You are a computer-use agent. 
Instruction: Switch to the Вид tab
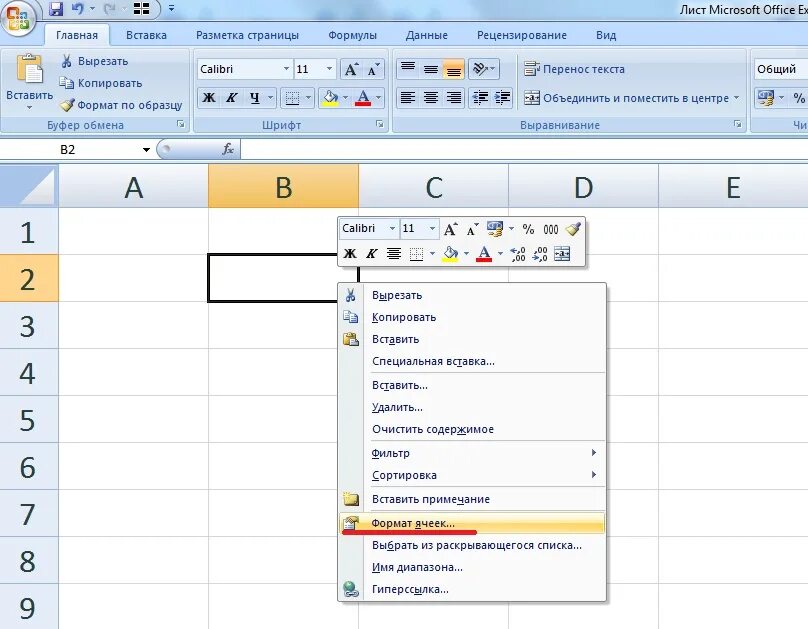pyautogui.click(x=606, y=36)
